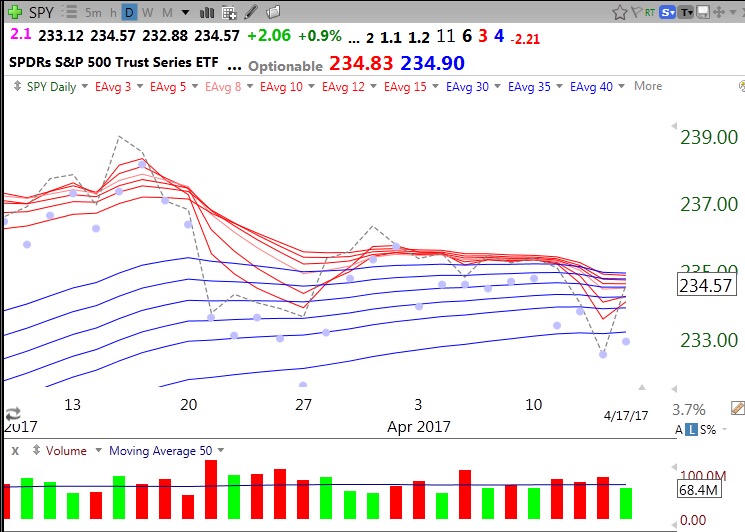Click the pencil ruler icon beside 3.7%
The width and height of the screenshot is (745, 532).
(737, 408)
